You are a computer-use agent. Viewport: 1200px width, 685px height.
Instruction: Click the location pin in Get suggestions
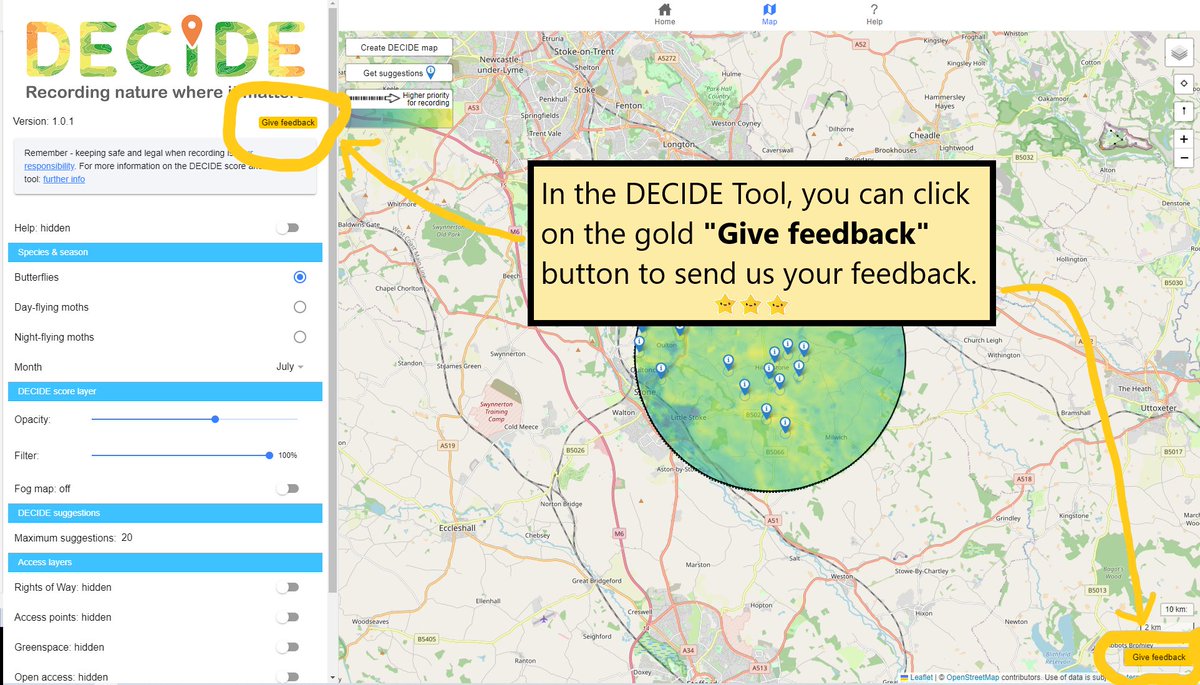click(431, 73)
